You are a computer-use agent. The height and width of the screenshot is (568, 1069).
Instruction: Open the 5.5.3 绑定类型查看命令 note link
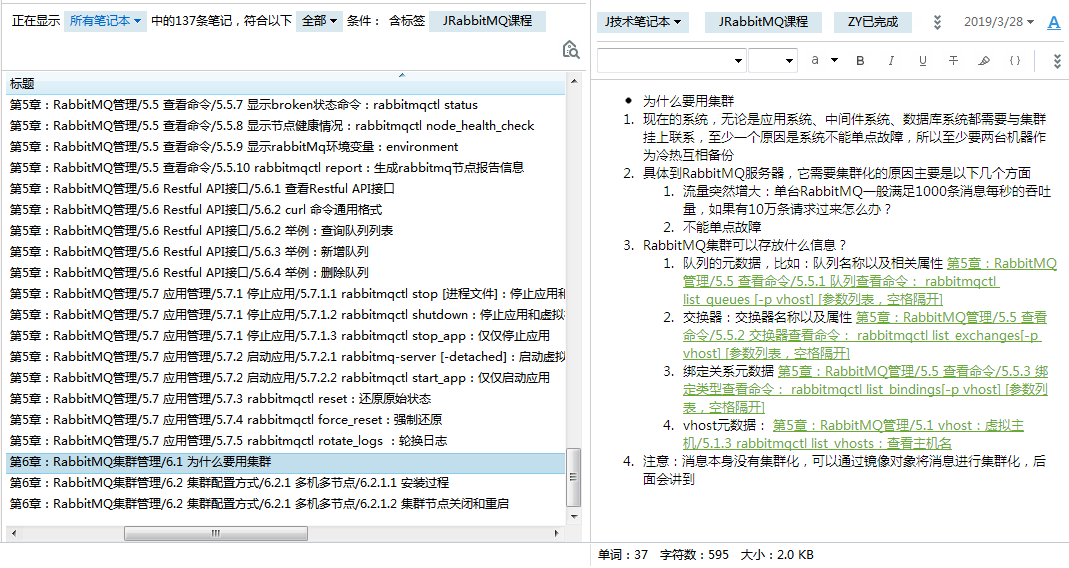pos(865,389)
